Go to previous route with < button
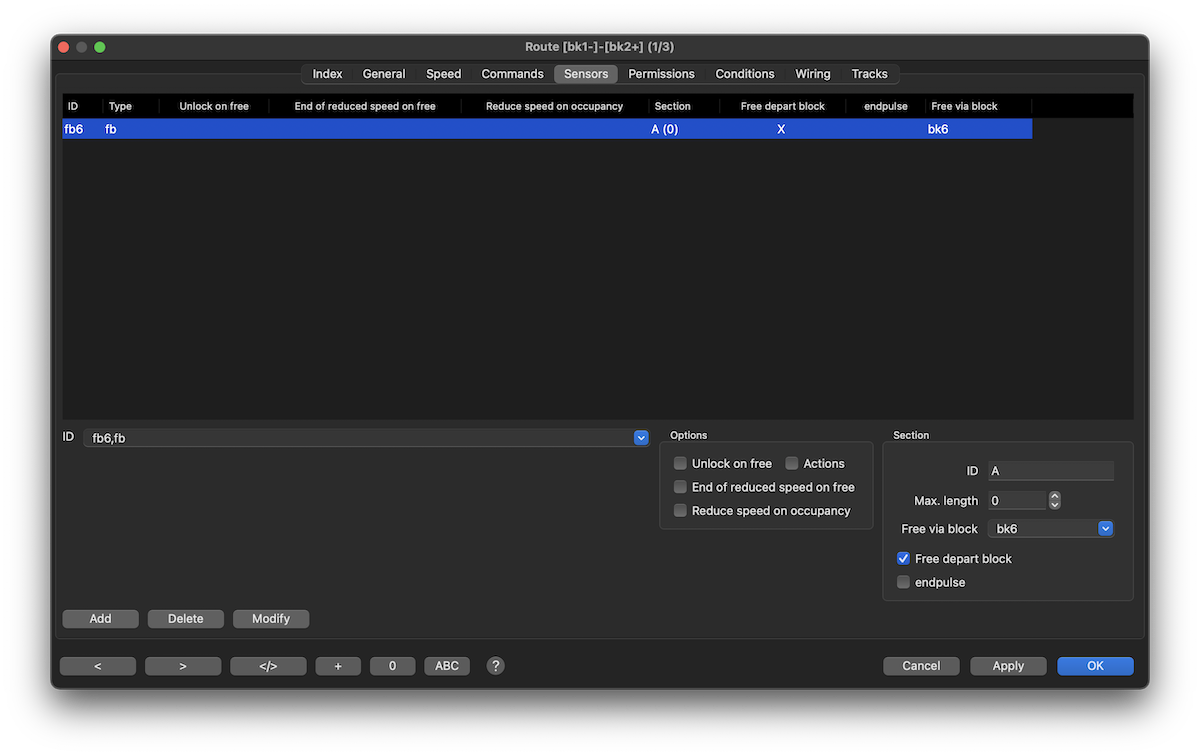This screenshot has height=756, width=1200. (98, 666)
